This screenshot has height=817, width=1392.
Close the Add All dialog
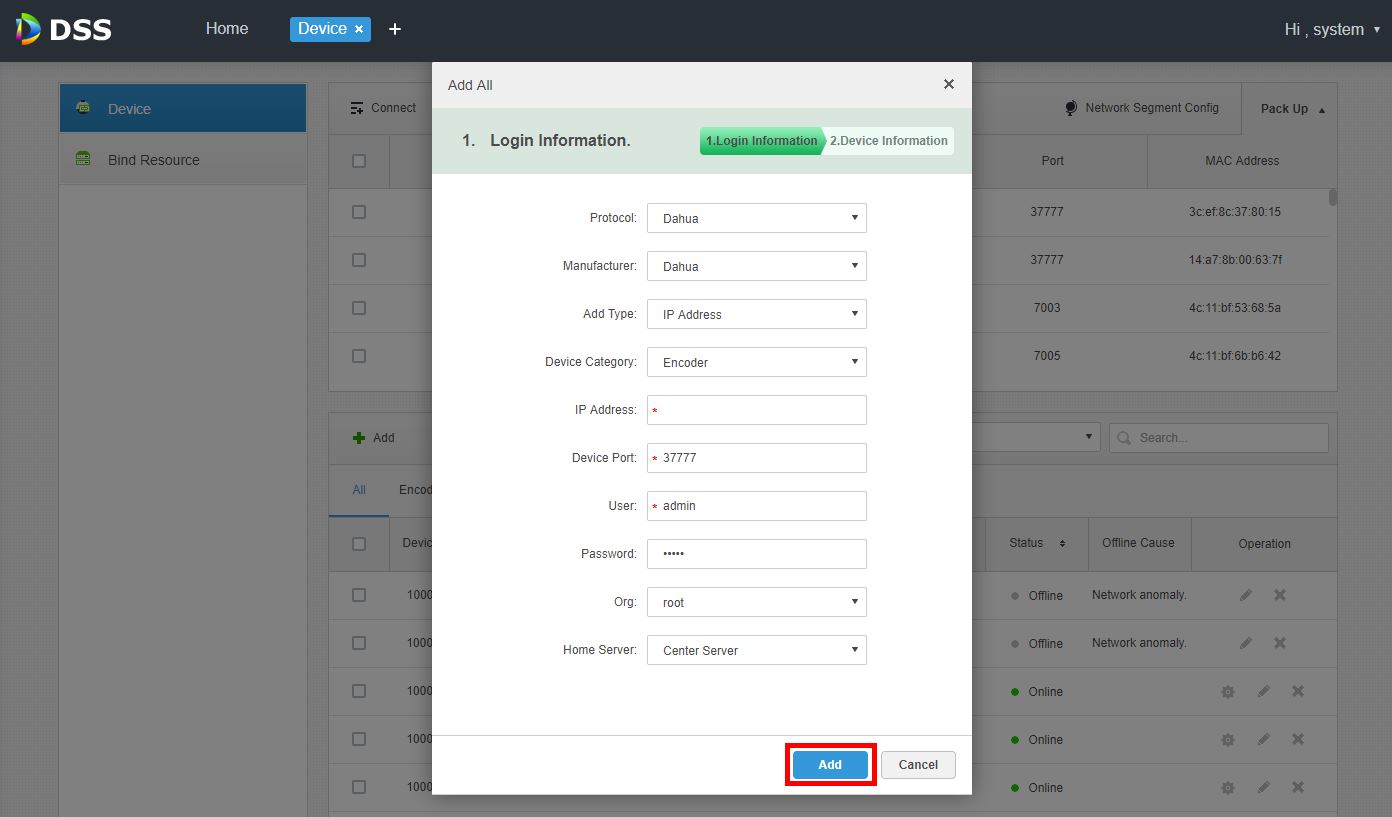click(x=949, y=84)
